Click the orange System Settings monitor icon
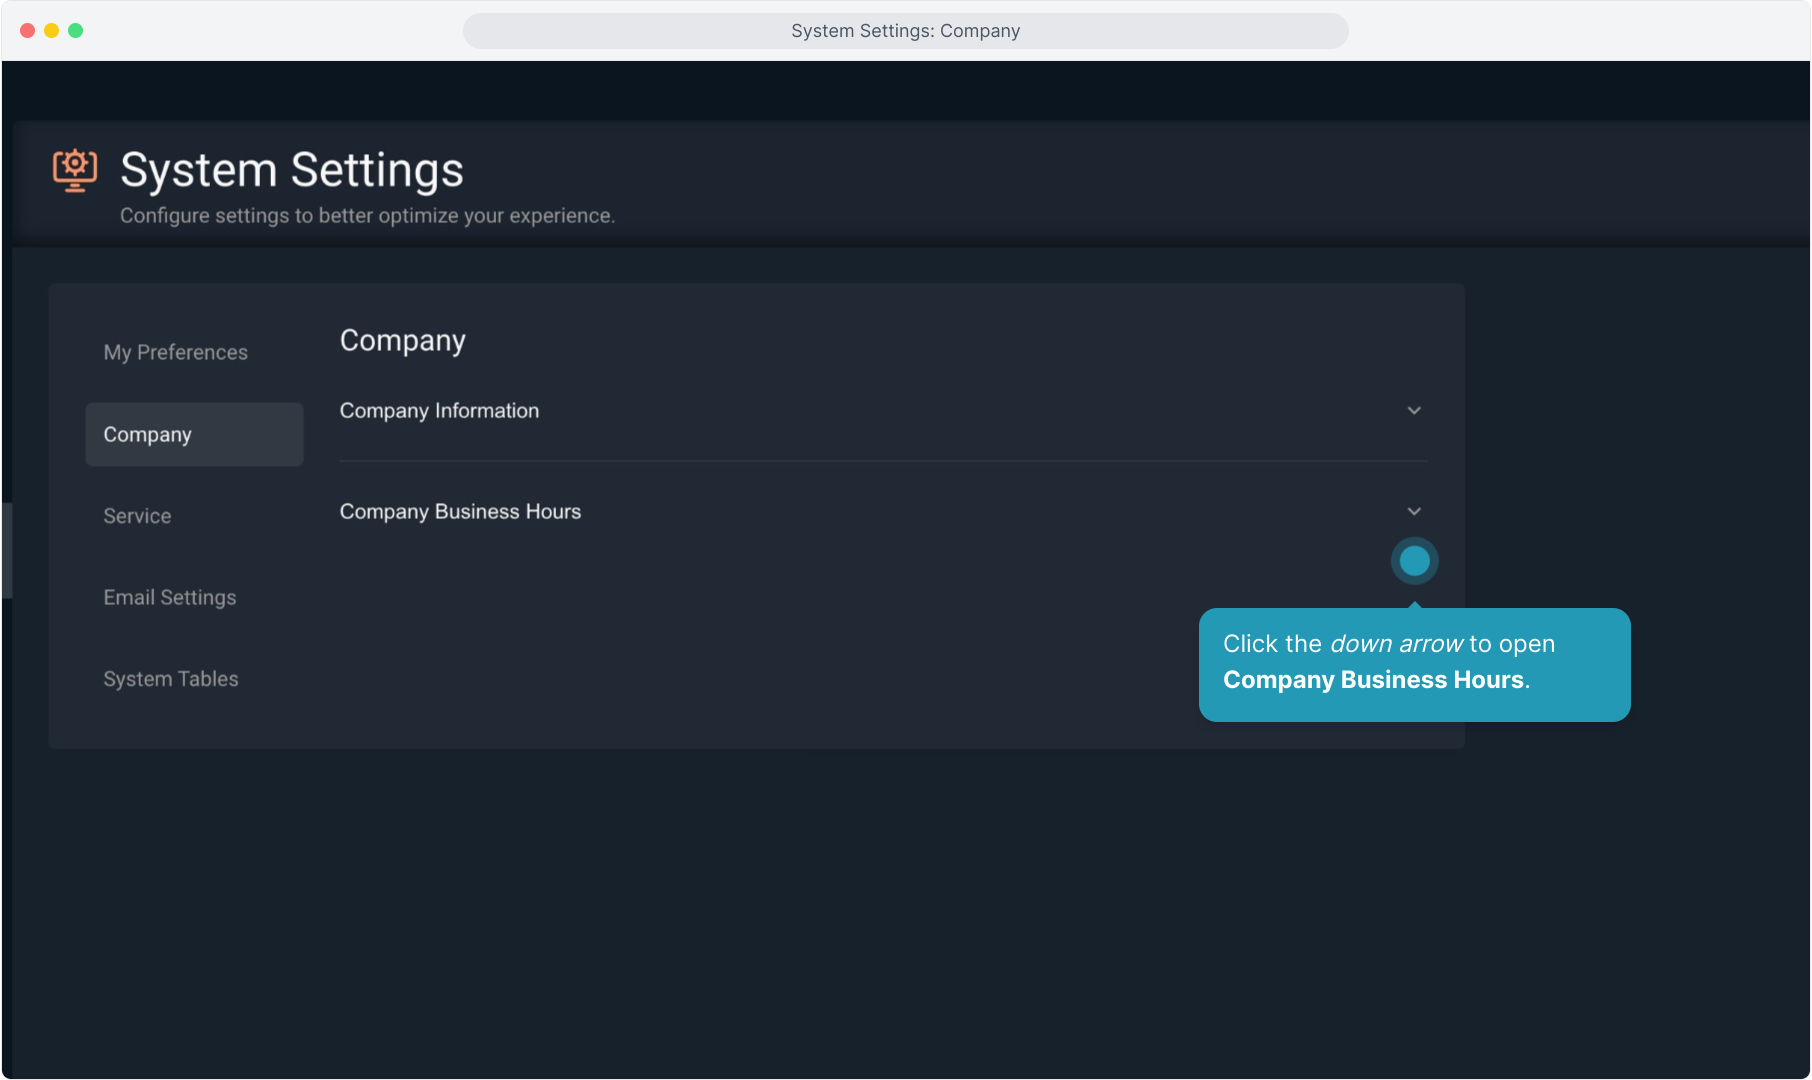Screen dimensions: 1812x1080 coord(75,170)
